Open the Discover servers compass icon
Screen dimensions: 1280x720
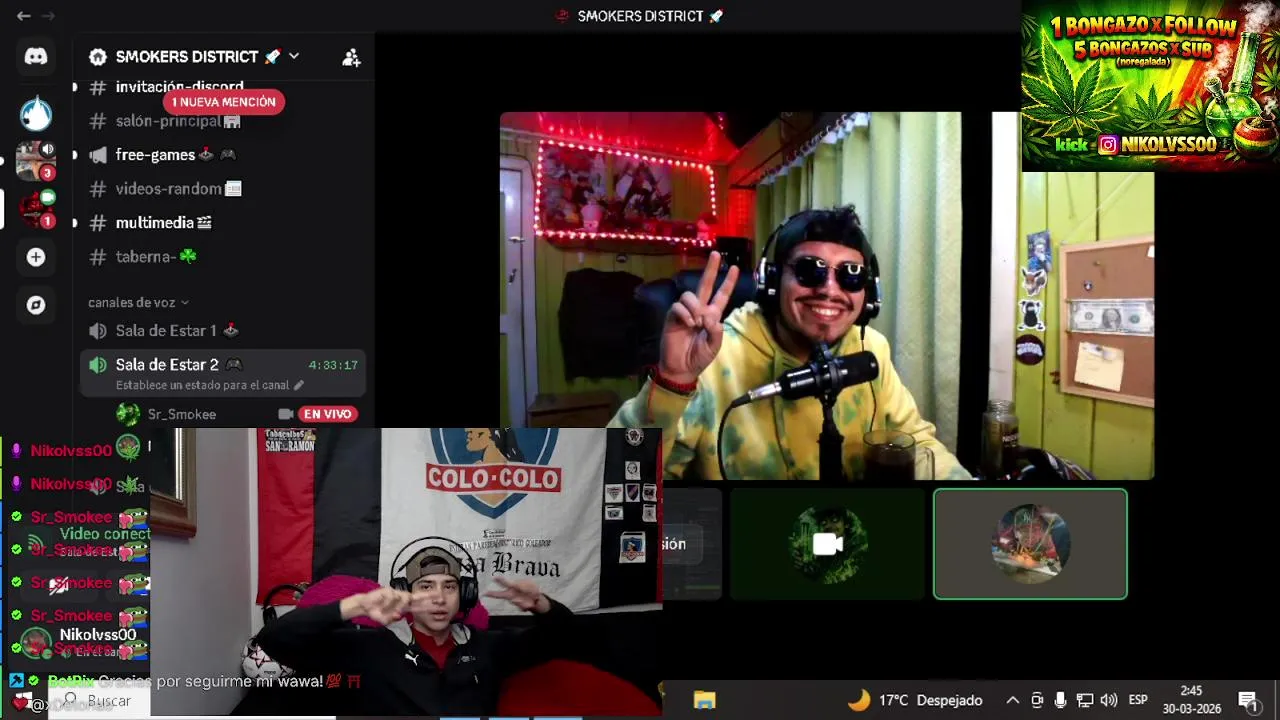click(36, 305)
